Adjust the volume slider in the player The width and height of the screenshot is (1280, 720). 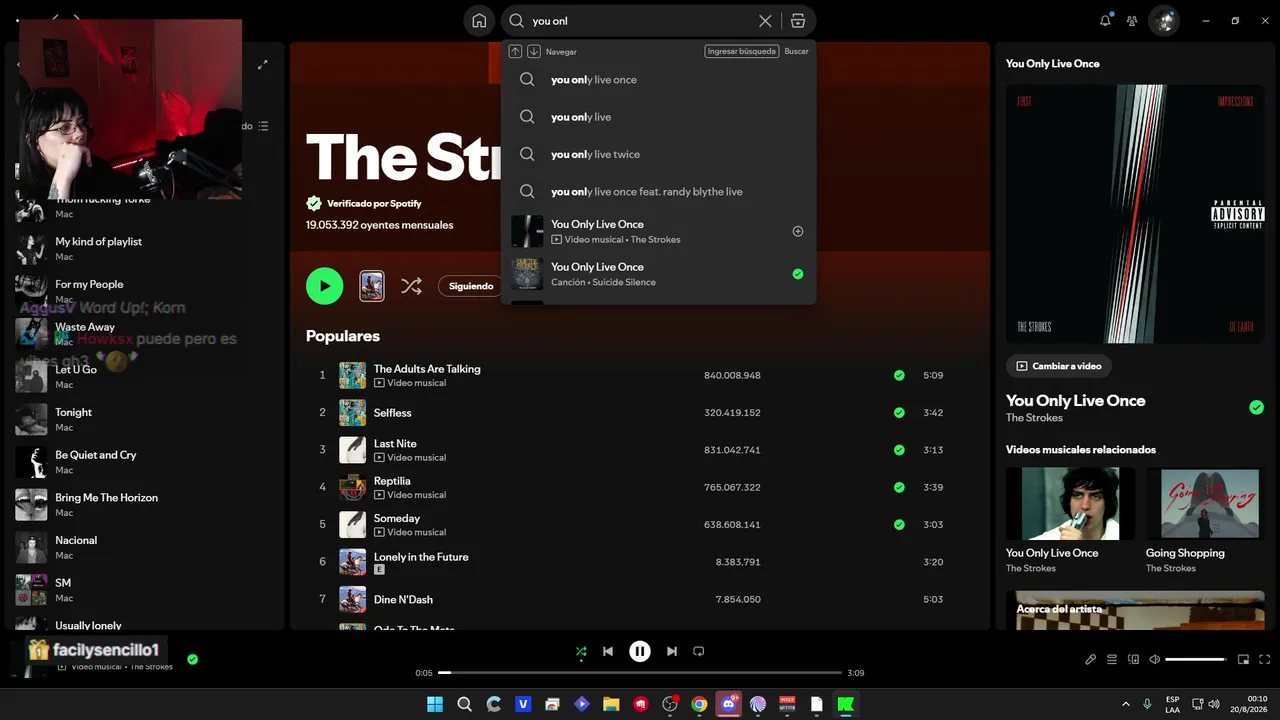tap(1198, 660)
